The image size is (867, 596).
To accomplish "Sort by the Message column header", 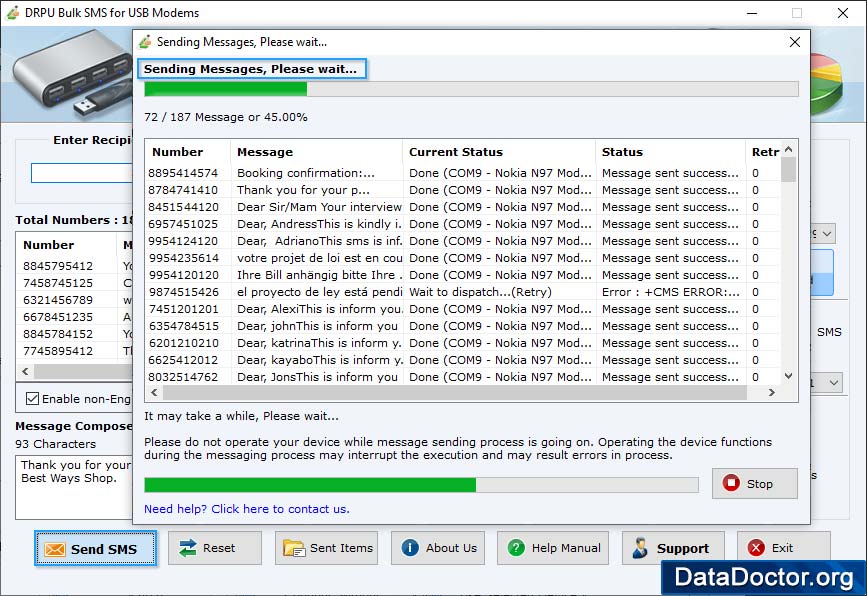I will [316, 152].
